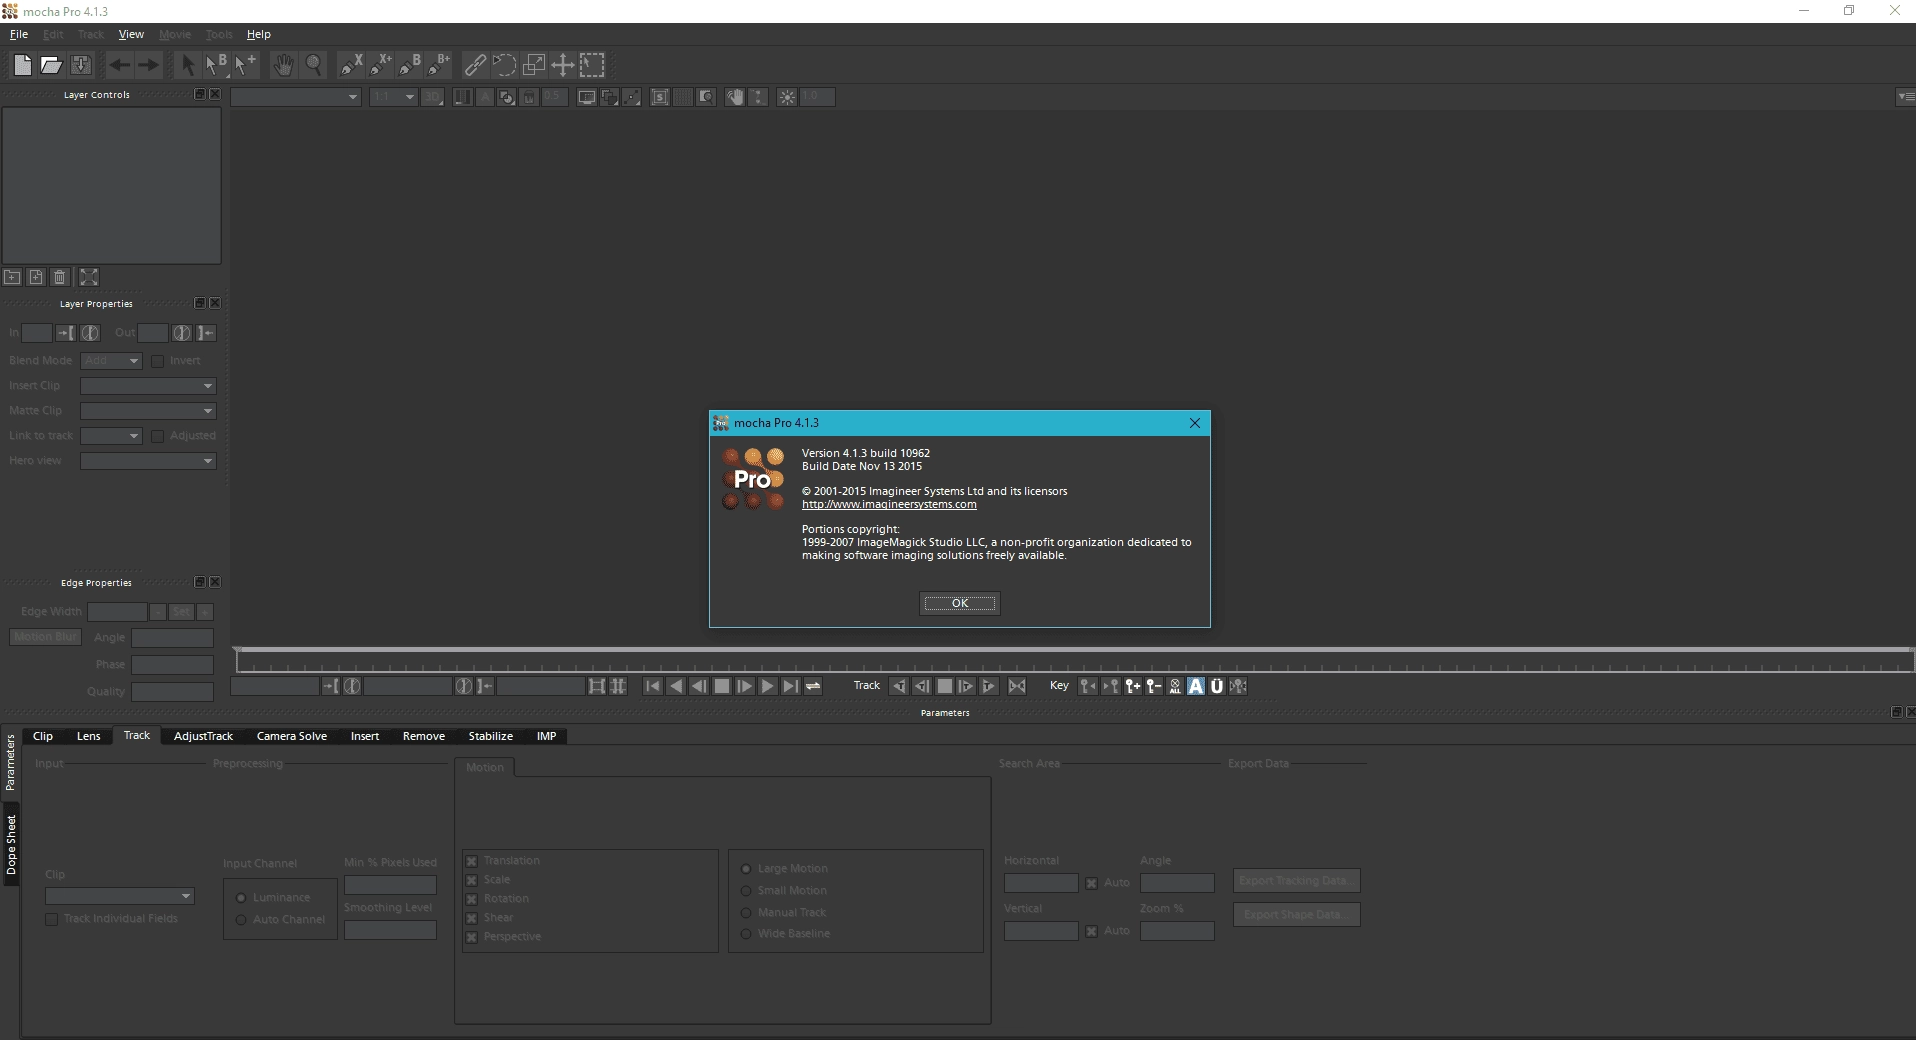The height and width of the screenshot is (1040, 1916).
Task: Open the Insert Clip dropdown
Action: pyautogui.click(x=148, y=386)
